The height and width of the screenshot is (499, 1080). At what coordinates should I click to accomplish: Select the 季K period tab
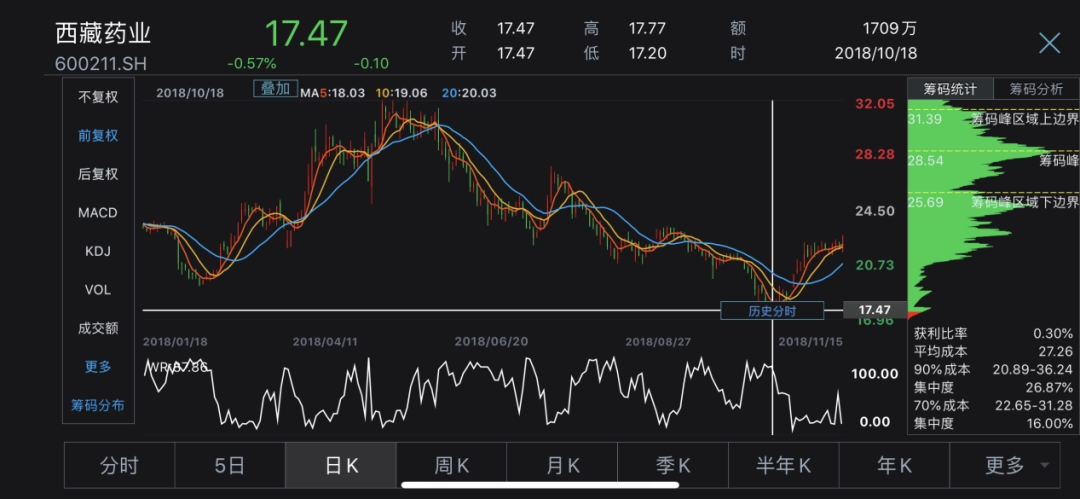(x=673, y=466)
